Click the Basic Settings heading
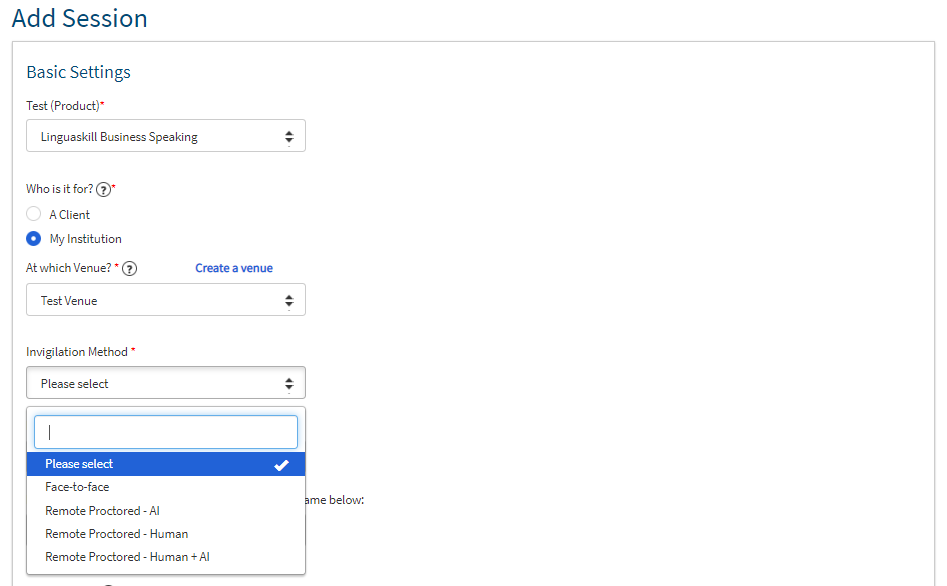The image size is (947, 586). tap(79, 72)
